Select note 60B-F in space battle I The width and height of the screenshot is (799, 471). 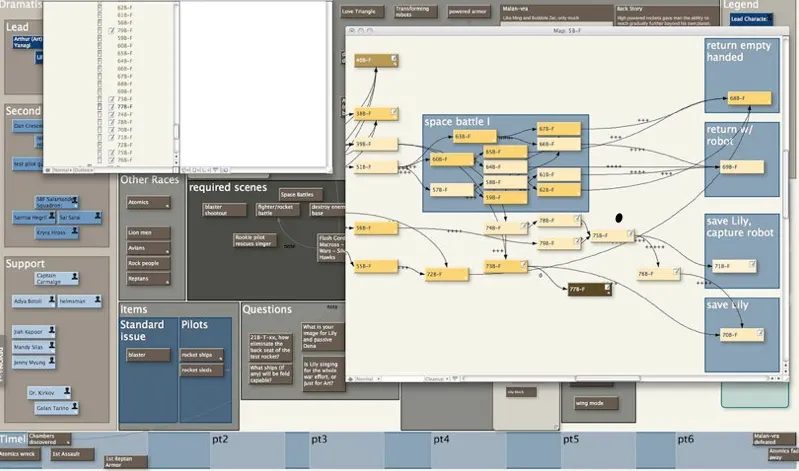click(x=451, y=159)
